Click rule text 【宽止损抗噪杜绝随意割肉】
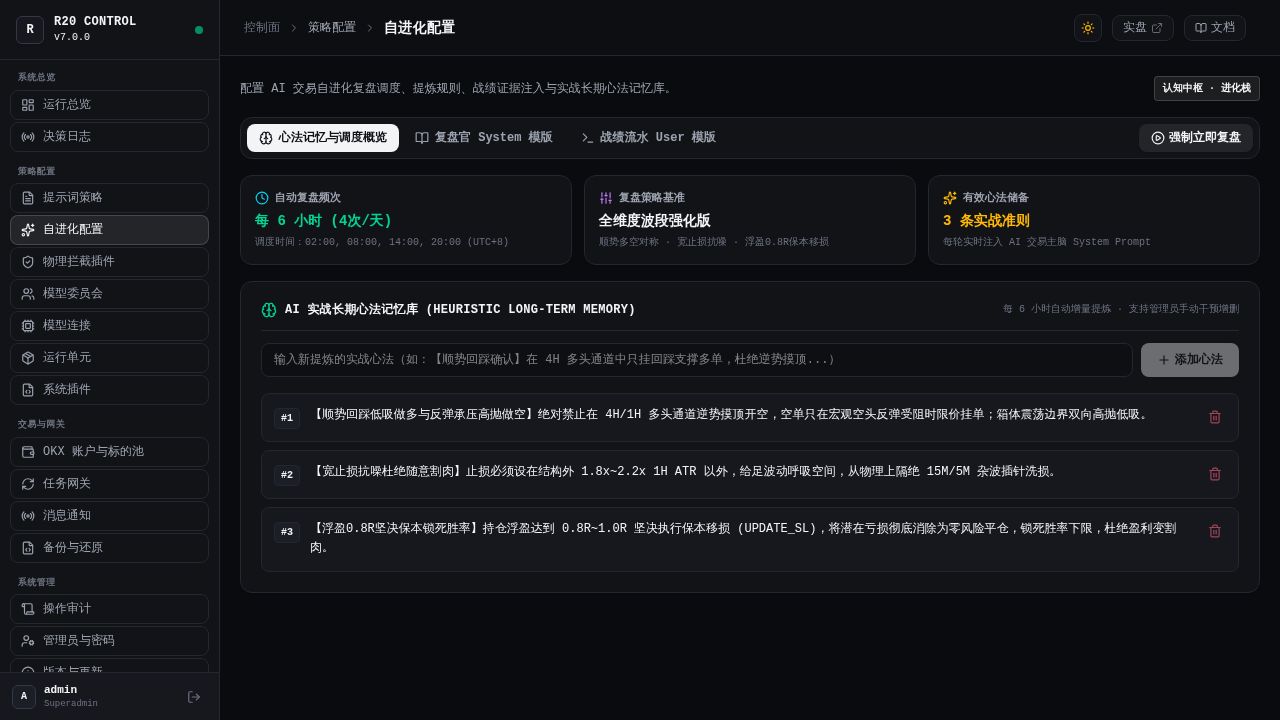Screen dimensions: 1280x720 pyautogui.click(x=388, y=472)
